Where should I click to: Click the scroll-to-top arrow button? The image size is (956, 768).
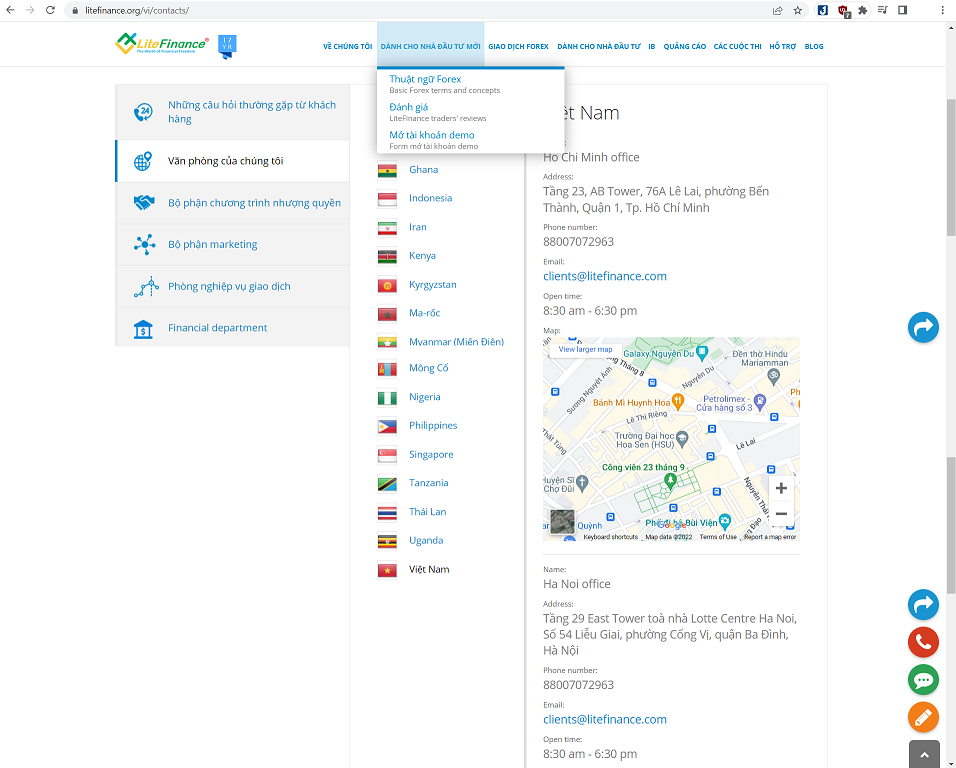[x=923, y=755]
